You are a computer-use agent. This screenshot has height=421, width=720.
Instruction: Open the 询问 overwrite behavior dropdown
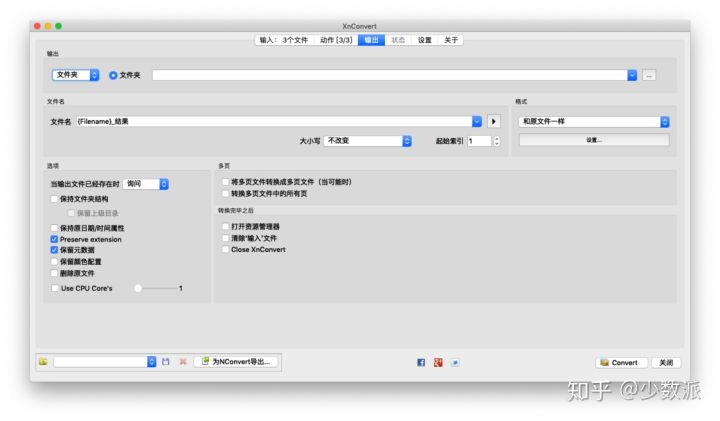coord(146,184)
